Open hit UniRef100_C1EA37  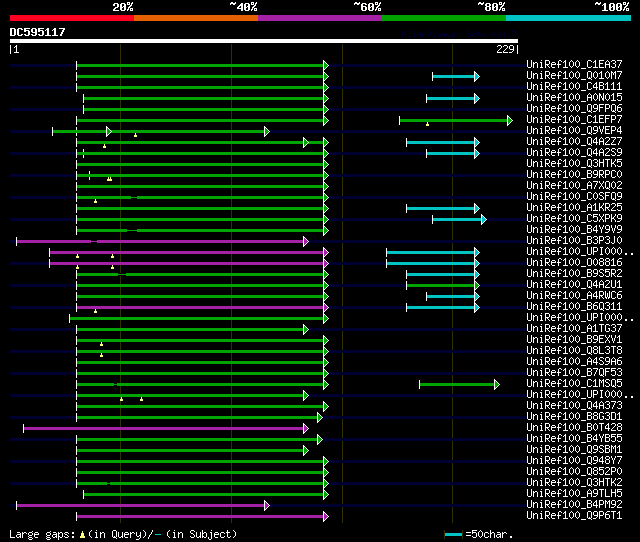point(574,64)
